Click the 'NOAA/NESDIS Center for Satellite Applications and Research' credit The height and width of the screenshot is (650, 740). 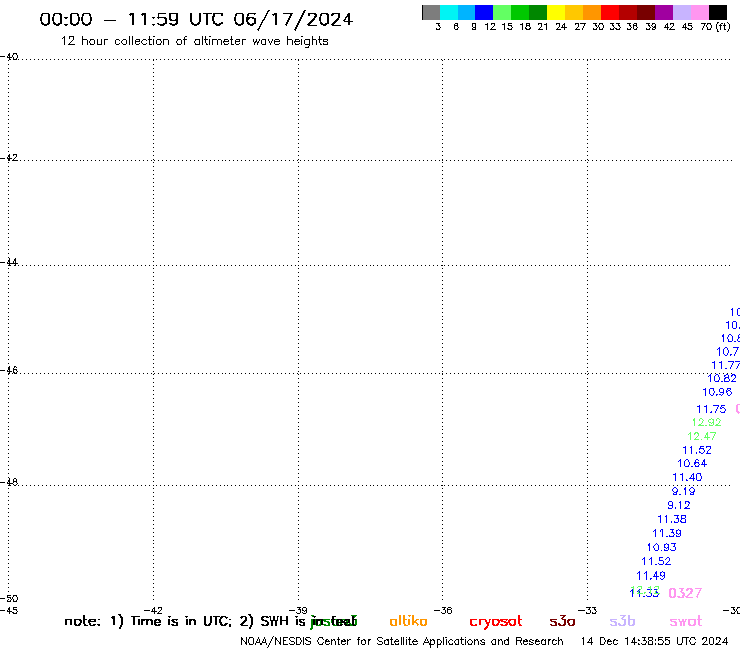402,642
